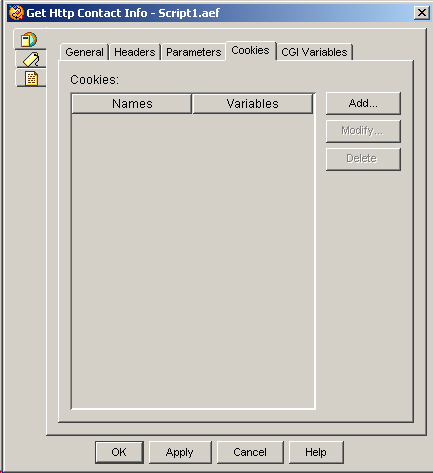Select the globe step-properties side tab icon
This screenshot has height=473, width=433.
point(29,40)
